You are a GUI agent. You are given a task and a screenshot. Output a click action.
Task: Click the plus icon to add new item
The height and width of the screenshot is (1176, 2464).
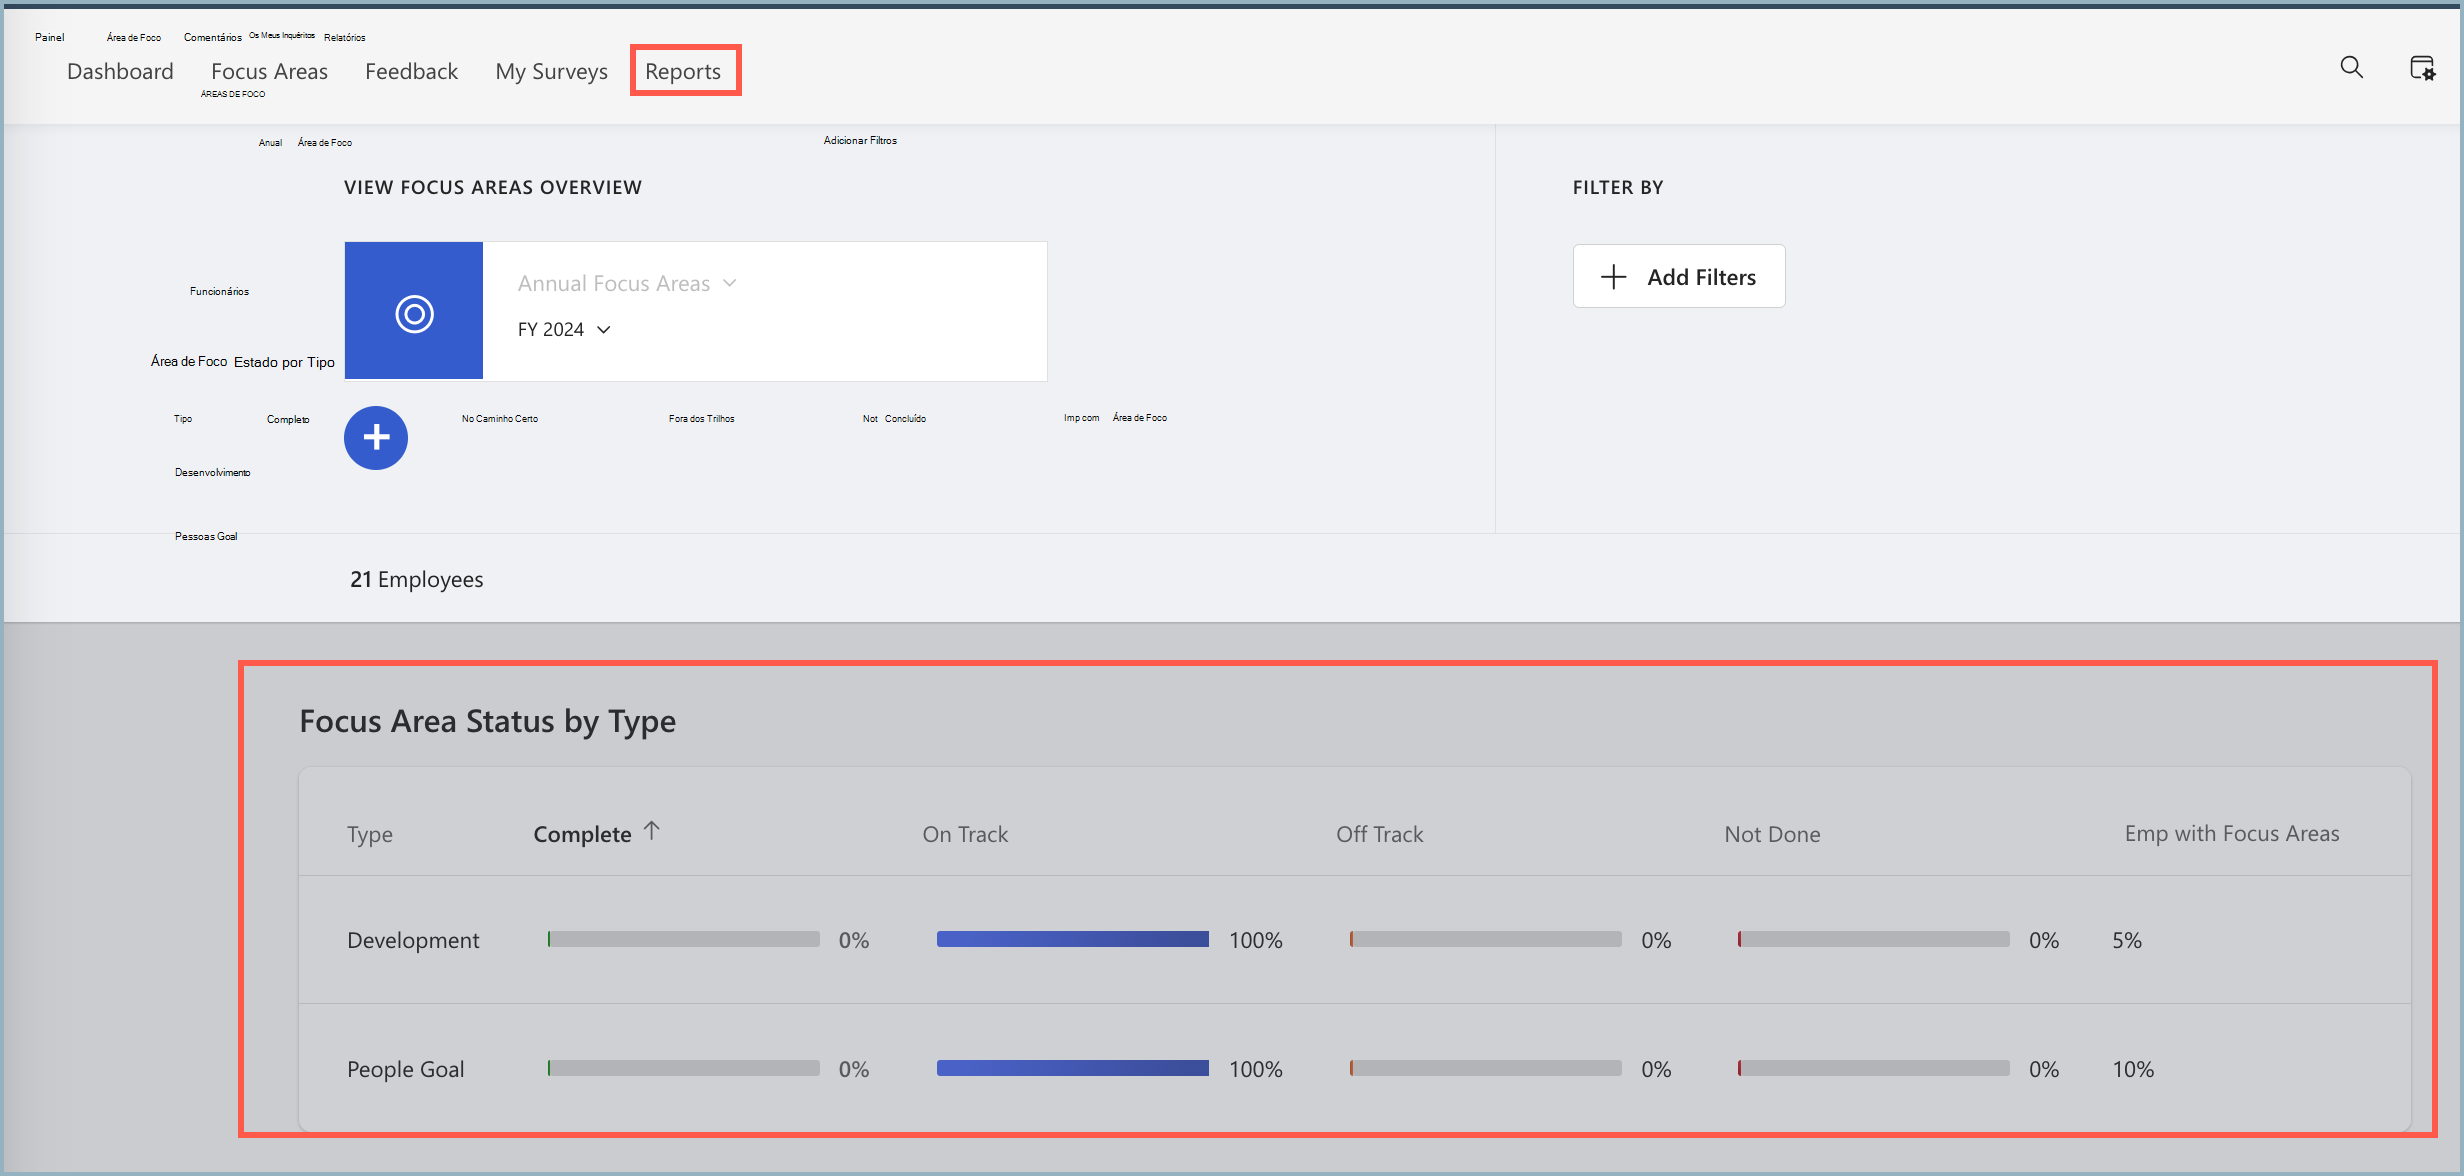374,437
